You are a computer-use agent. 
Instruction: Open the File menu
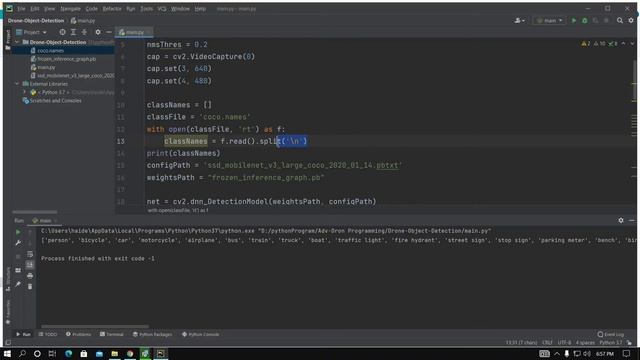pos(21,9)
